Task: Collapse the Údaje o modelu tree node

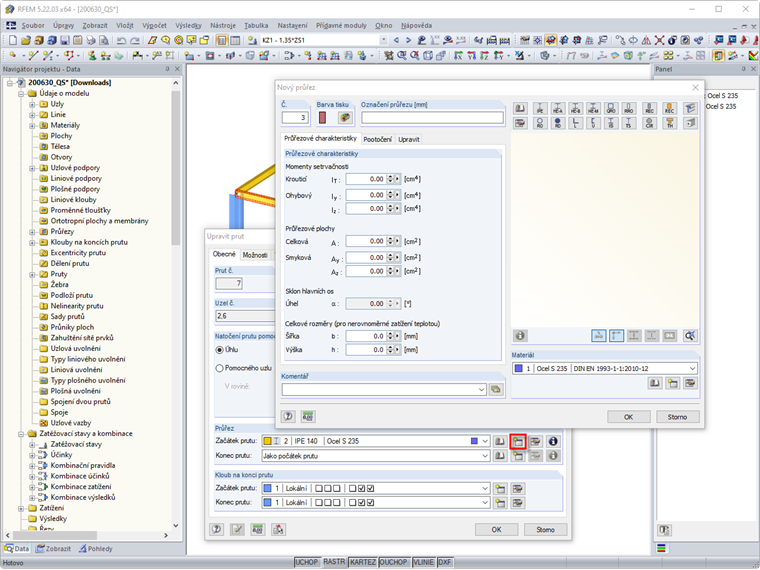Action: [21, 94]
